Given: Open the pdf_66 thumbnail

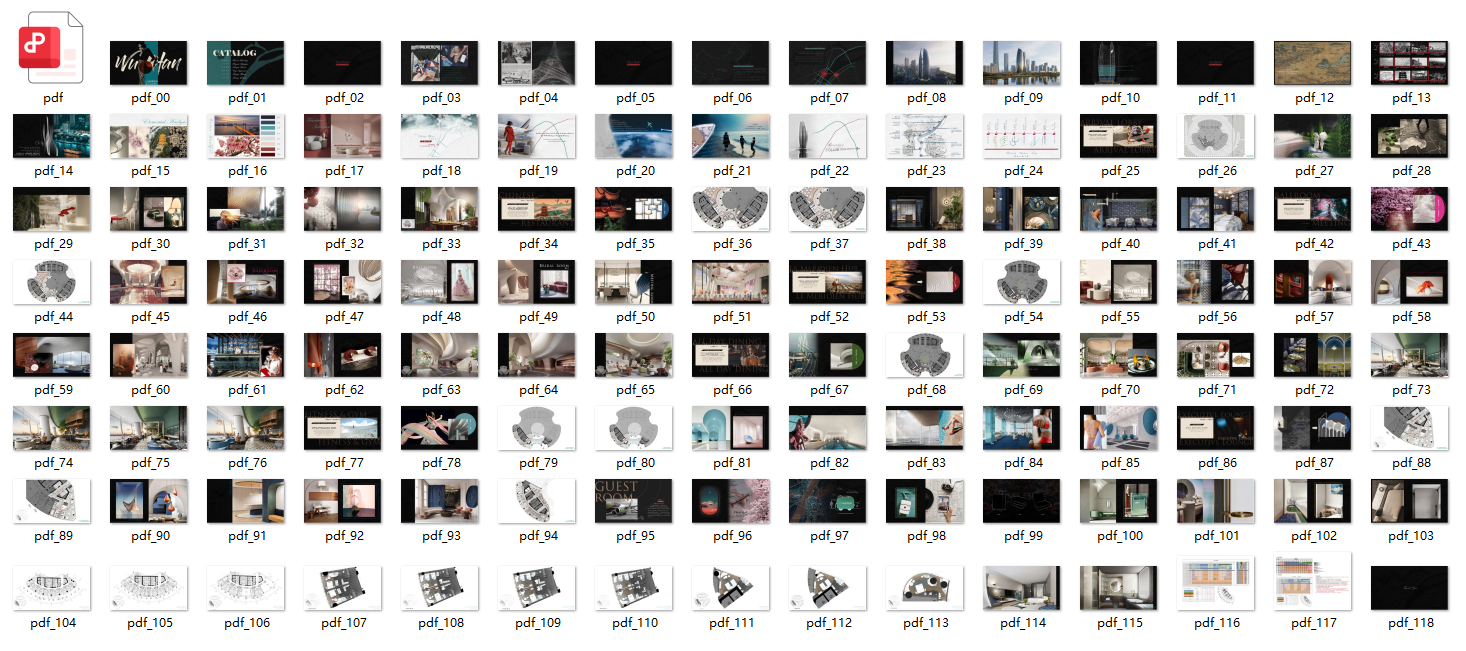Looking at the screenshot, I should pos(731,355).
